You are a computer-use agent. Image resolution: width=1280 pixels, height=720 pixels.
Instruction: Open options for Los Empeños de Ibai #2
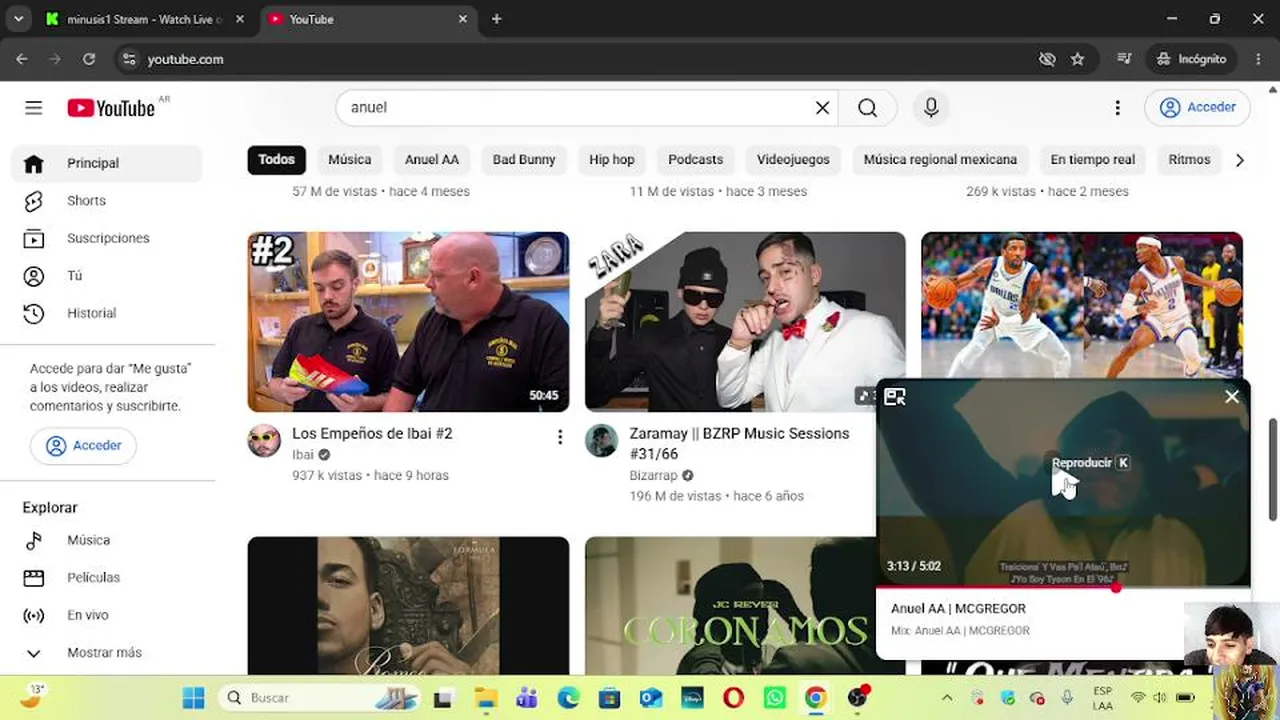(560, 437)
